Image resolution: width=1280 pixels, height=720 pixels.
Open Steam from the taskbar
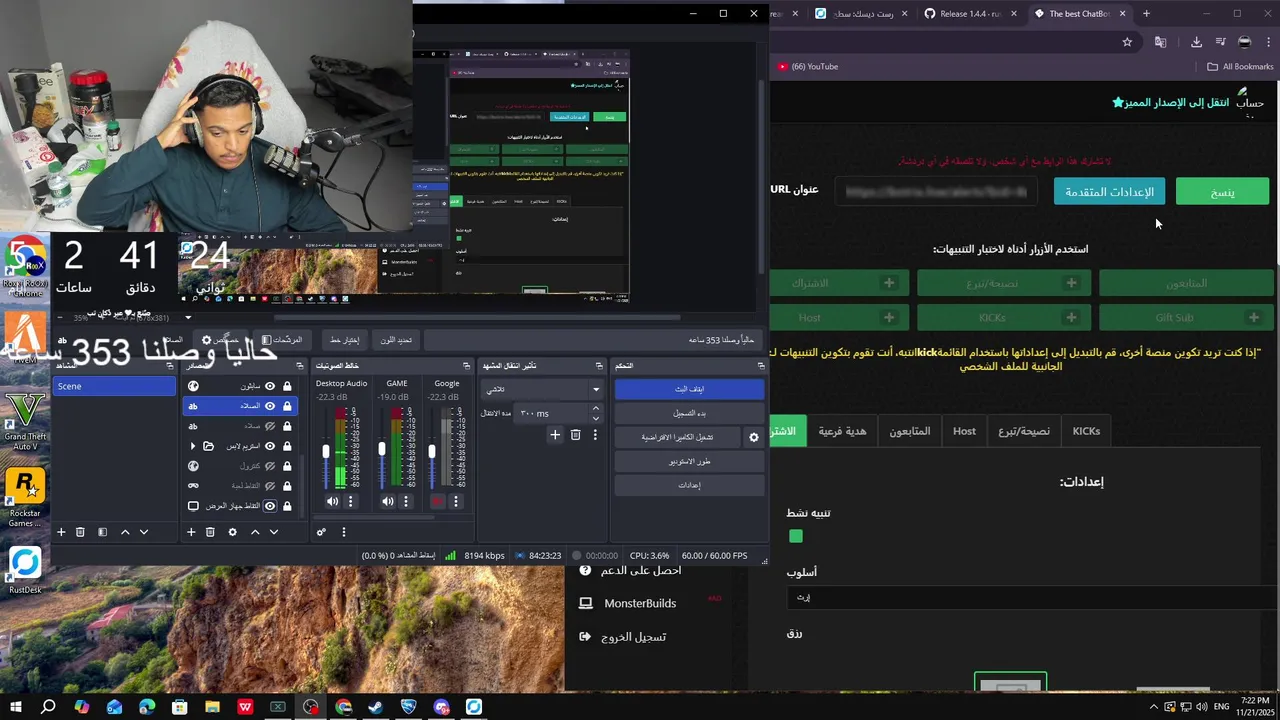click(376, 707)
